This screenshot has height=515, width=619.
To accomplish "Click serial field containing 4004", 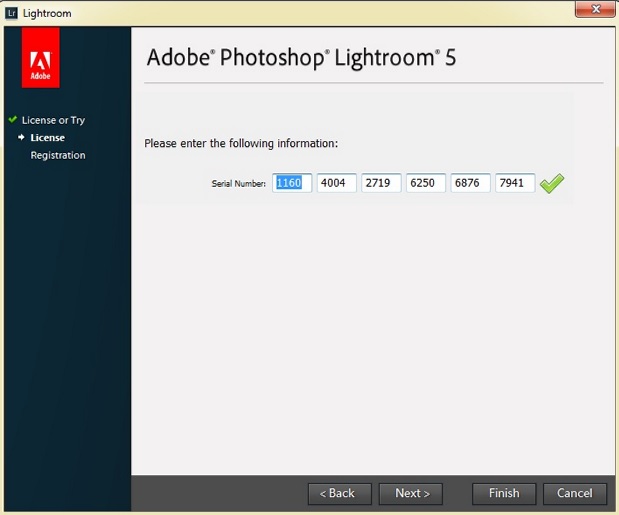I will click(336, 183).
